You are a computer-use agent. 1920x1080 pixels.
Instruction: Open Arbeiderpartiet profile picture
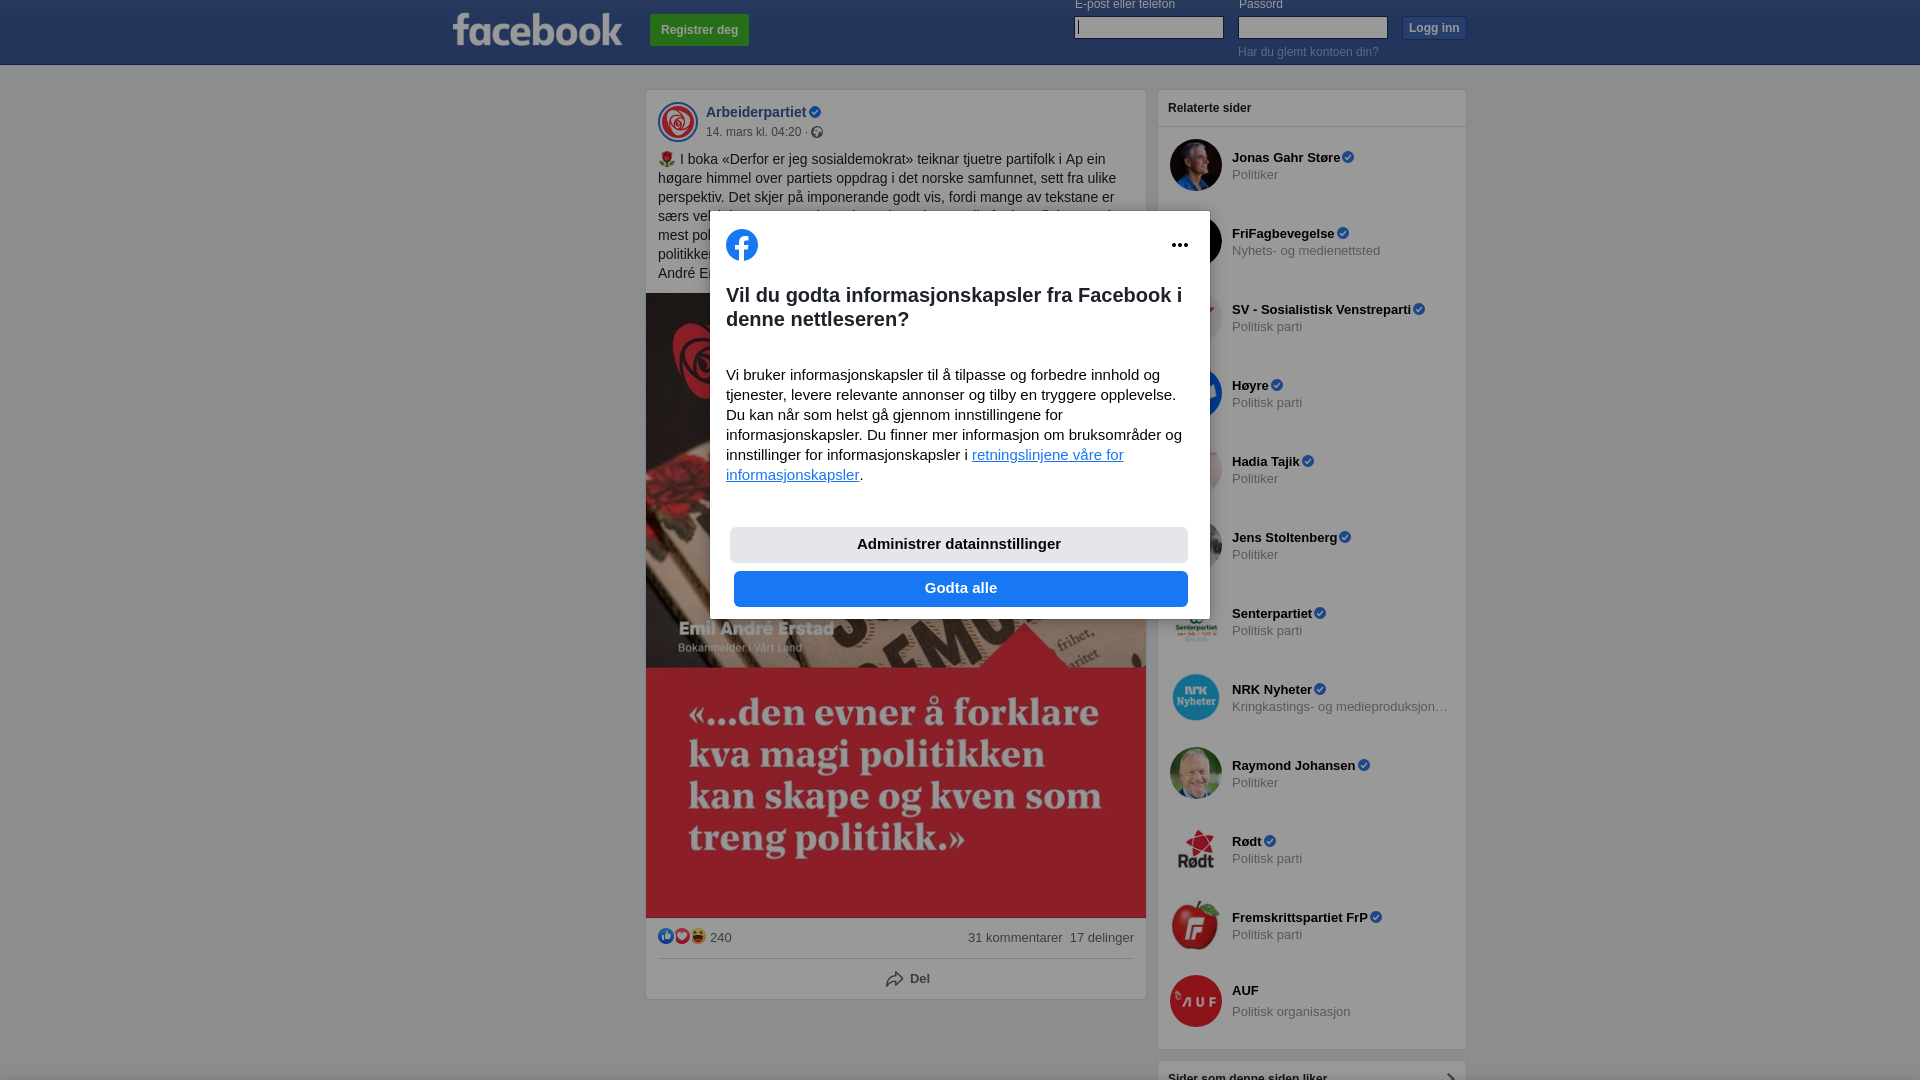[x=678, y=122]
